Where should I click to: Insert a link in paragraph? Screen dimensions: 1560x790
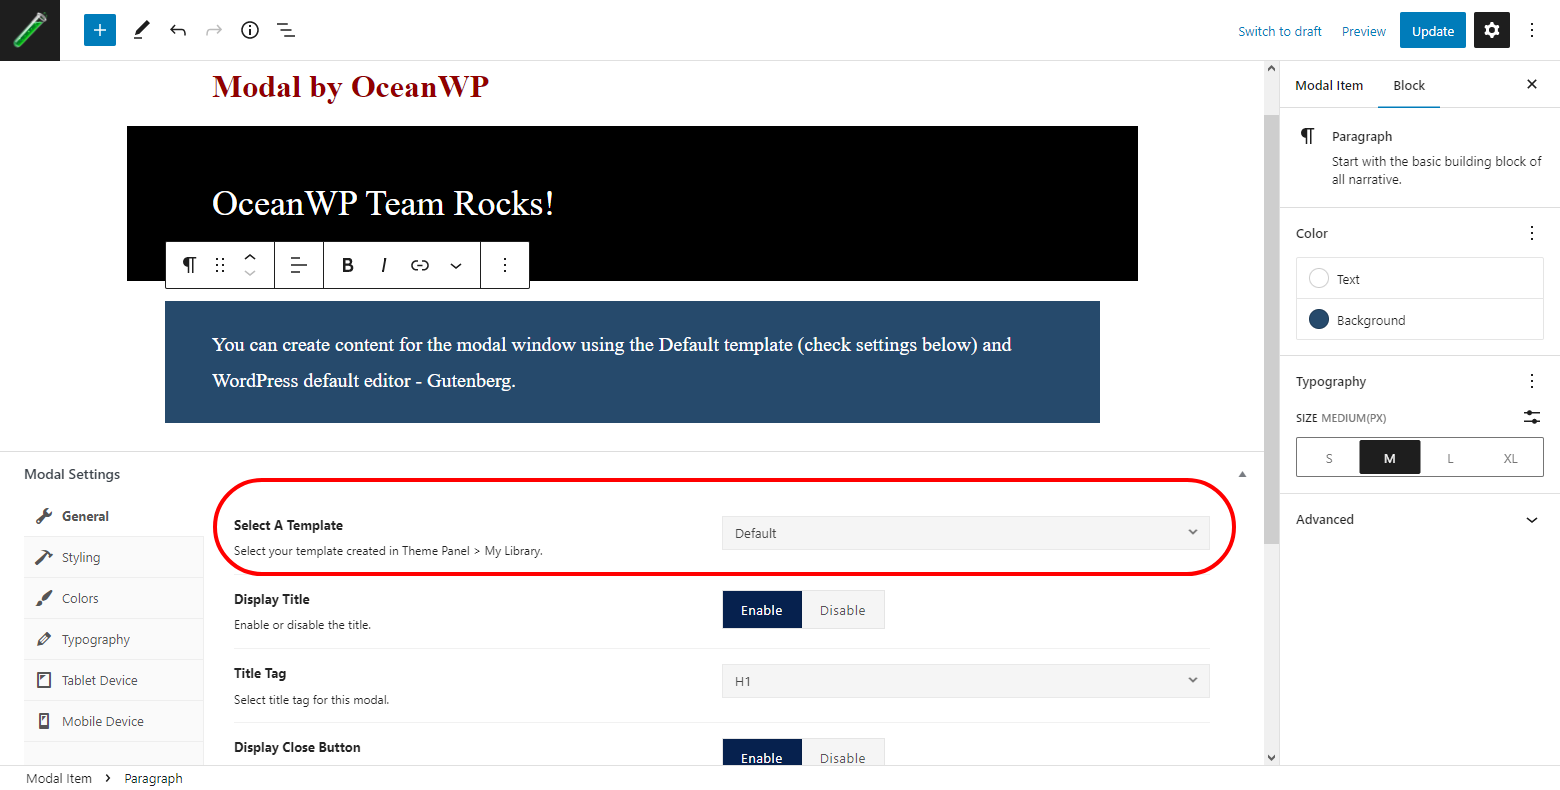[420, 265]
